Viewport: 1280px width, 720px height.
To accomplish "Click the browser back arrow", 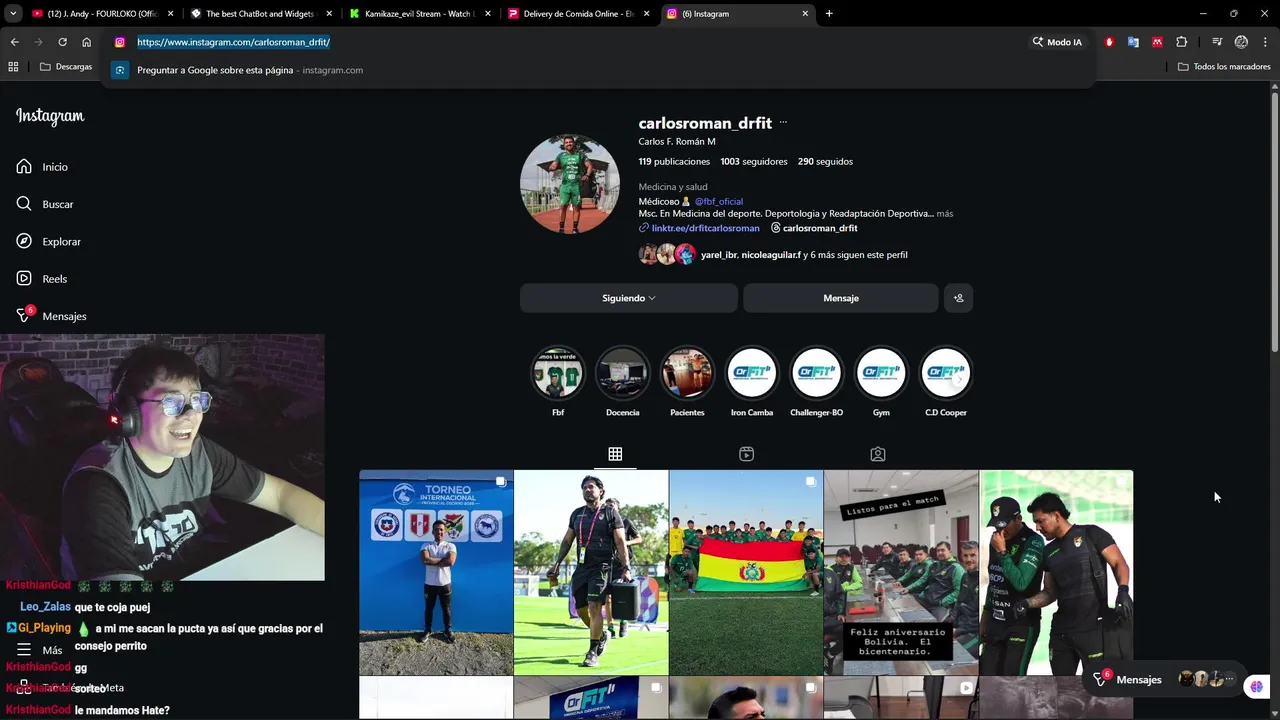I will click(14, 42).
